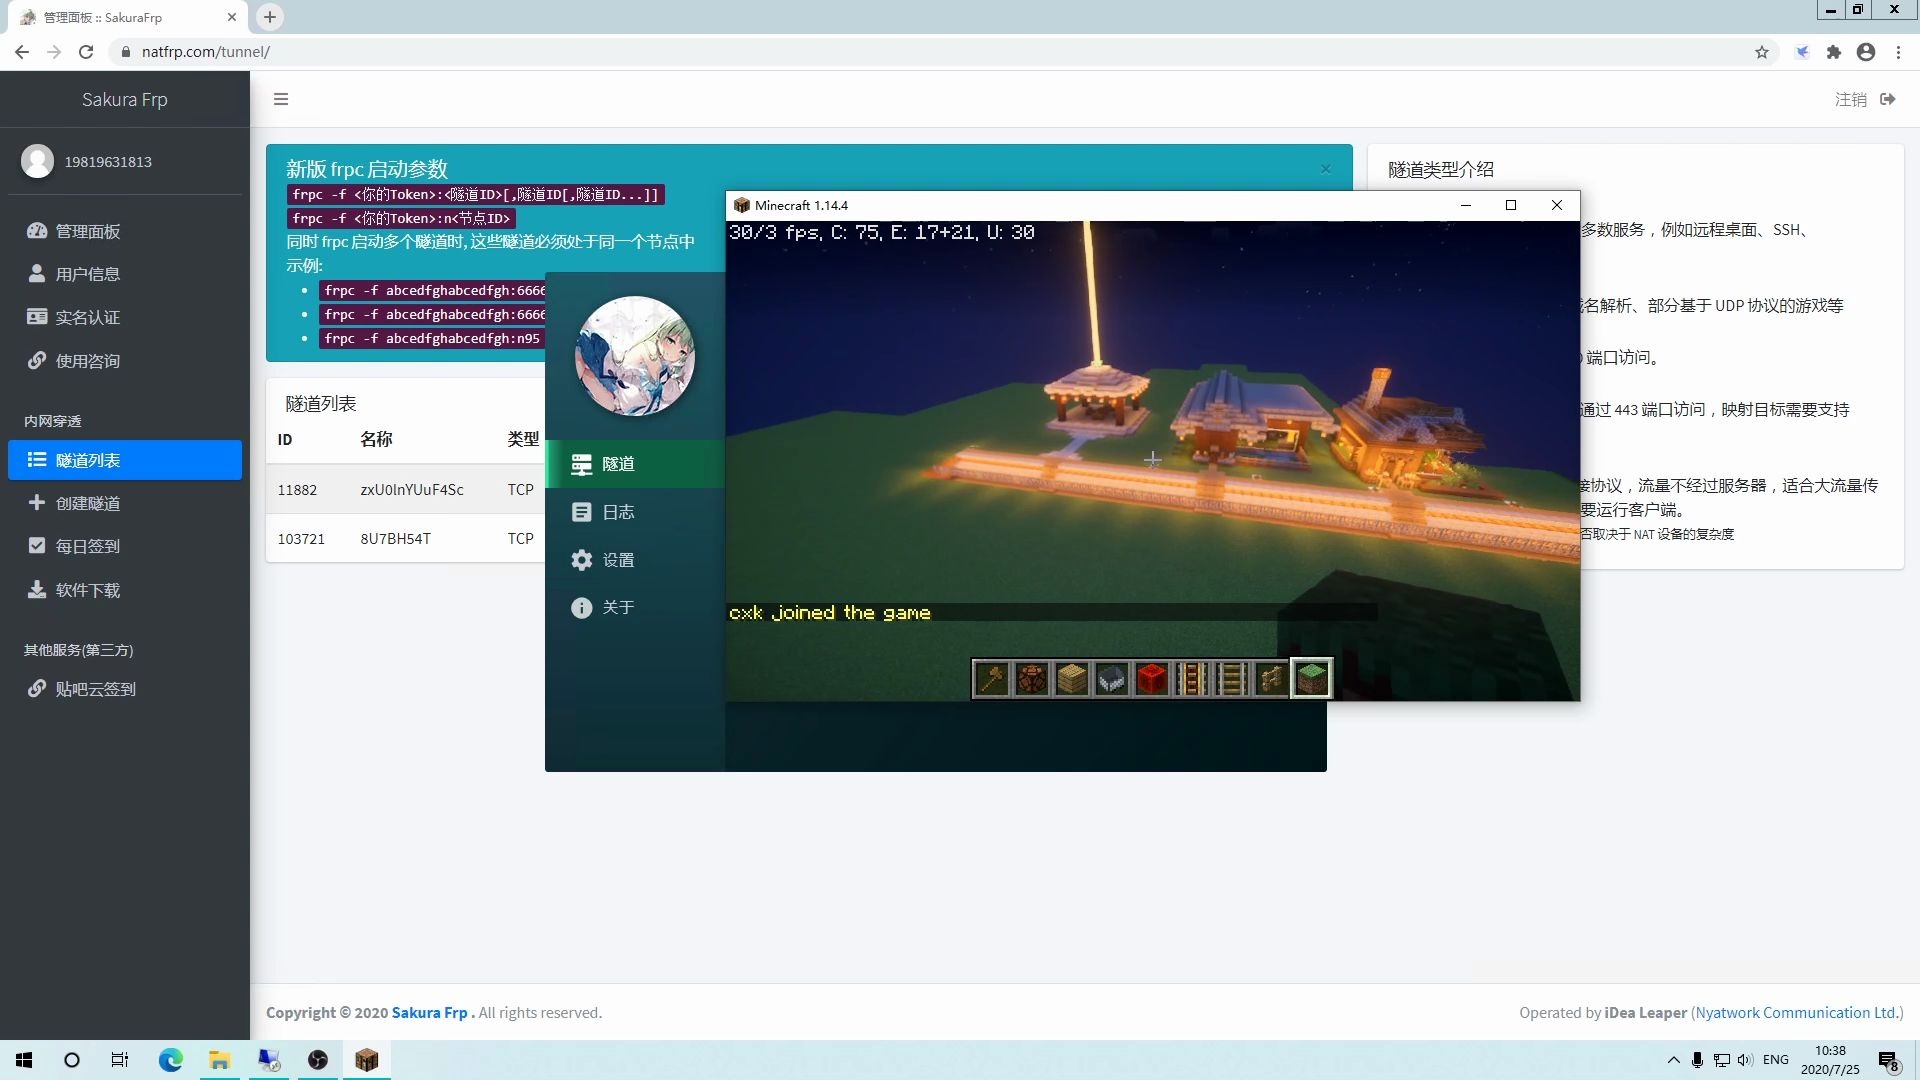Click Sakura Frp footer link

click(429, 1012)
